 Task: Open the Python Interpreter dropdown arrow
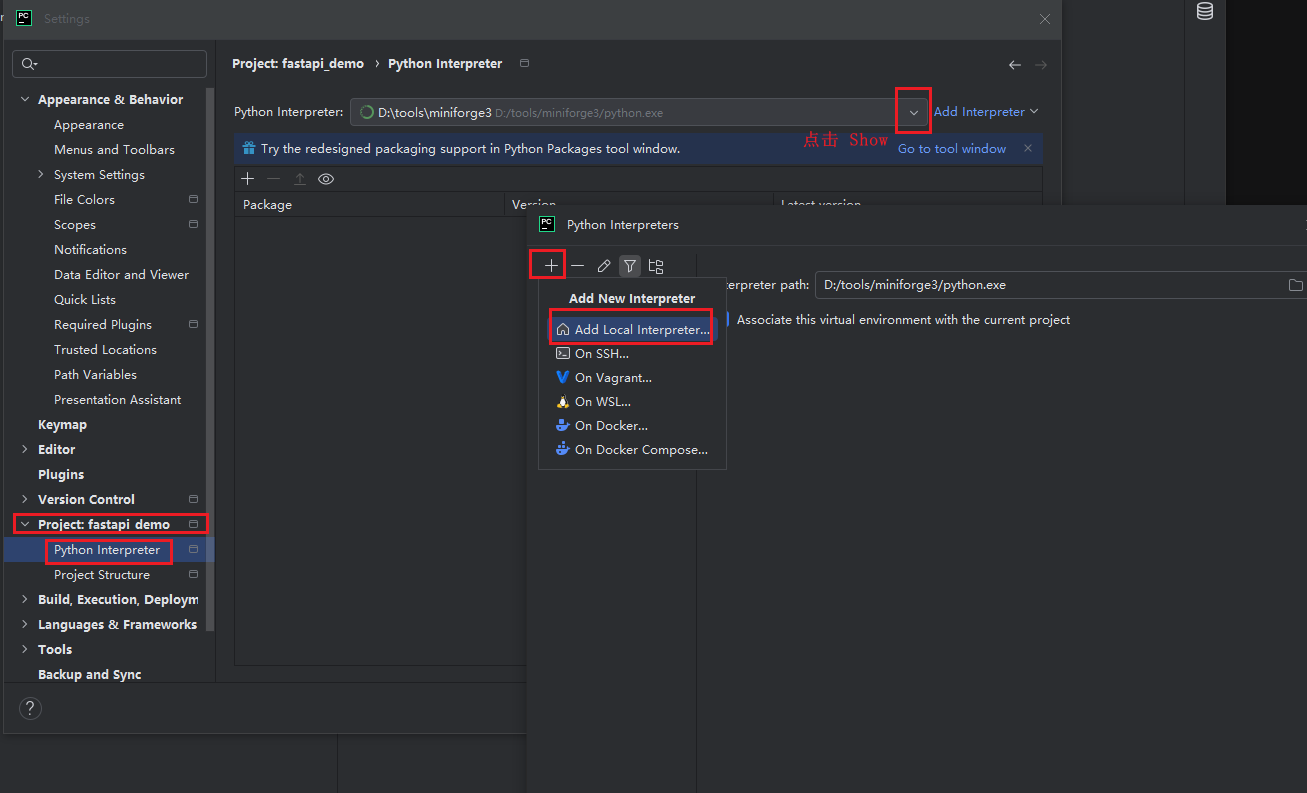pyautogui.click(x=914, y=113)
